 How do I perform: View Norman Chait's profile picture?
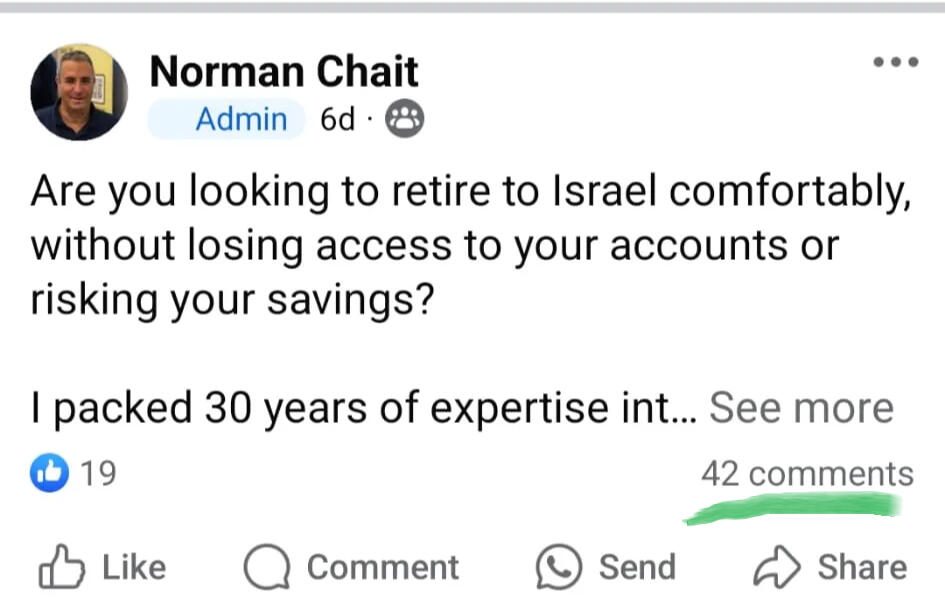coord(79,92)
